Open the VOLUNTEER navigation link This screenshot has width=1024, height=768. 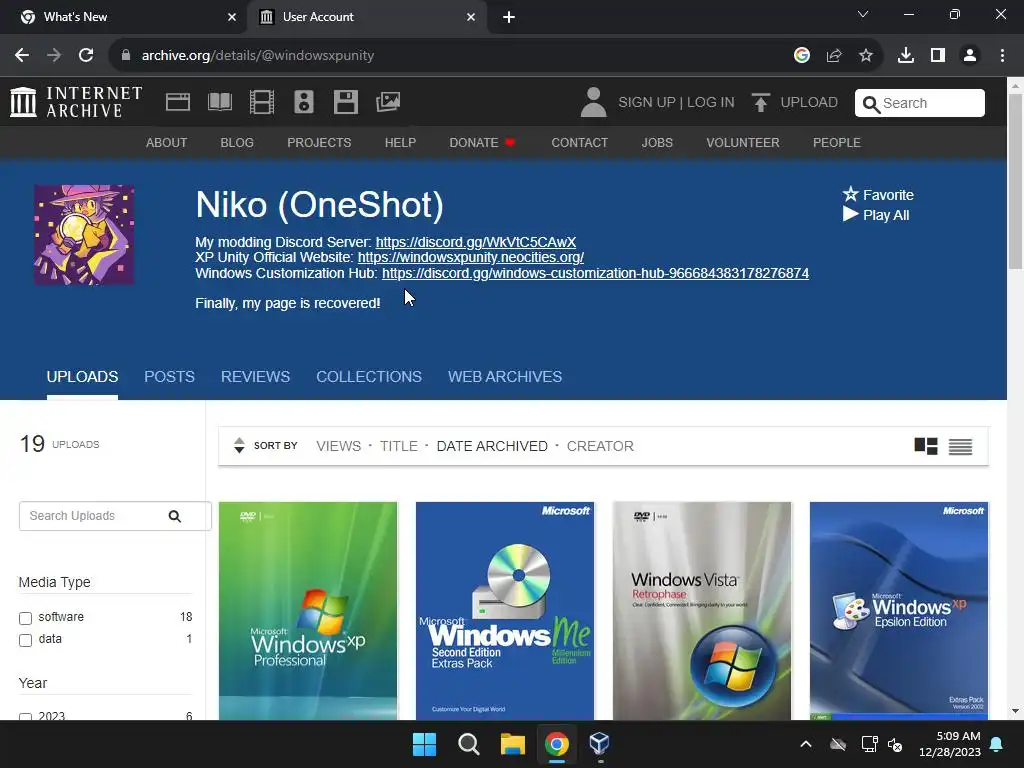coord(743,142)
